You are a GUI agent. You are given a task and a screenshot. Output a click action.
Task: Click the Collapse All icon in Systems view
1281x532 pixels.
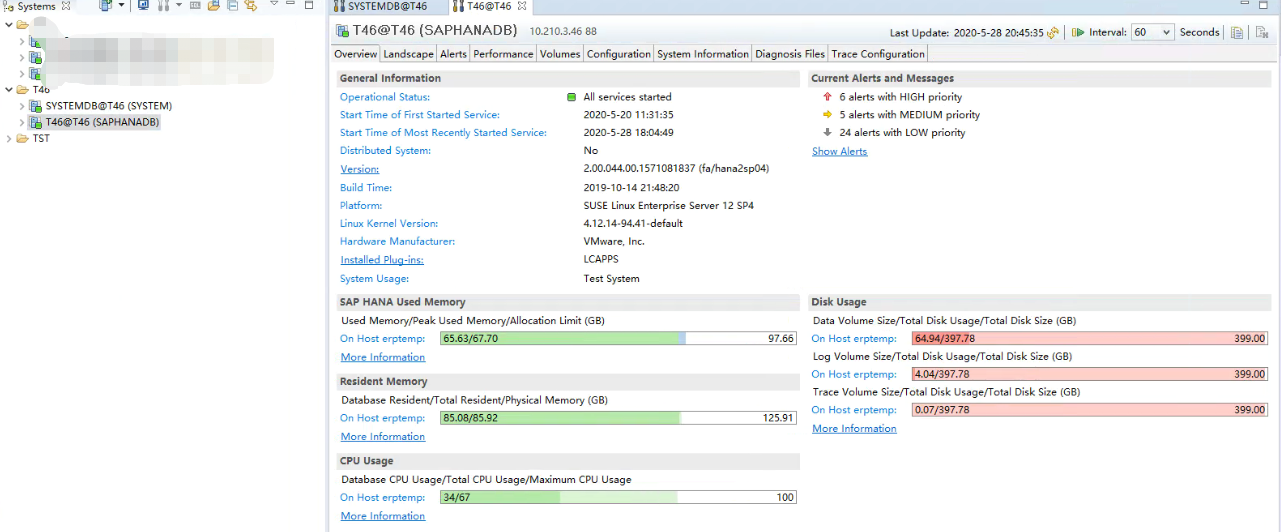click(232, 5)
